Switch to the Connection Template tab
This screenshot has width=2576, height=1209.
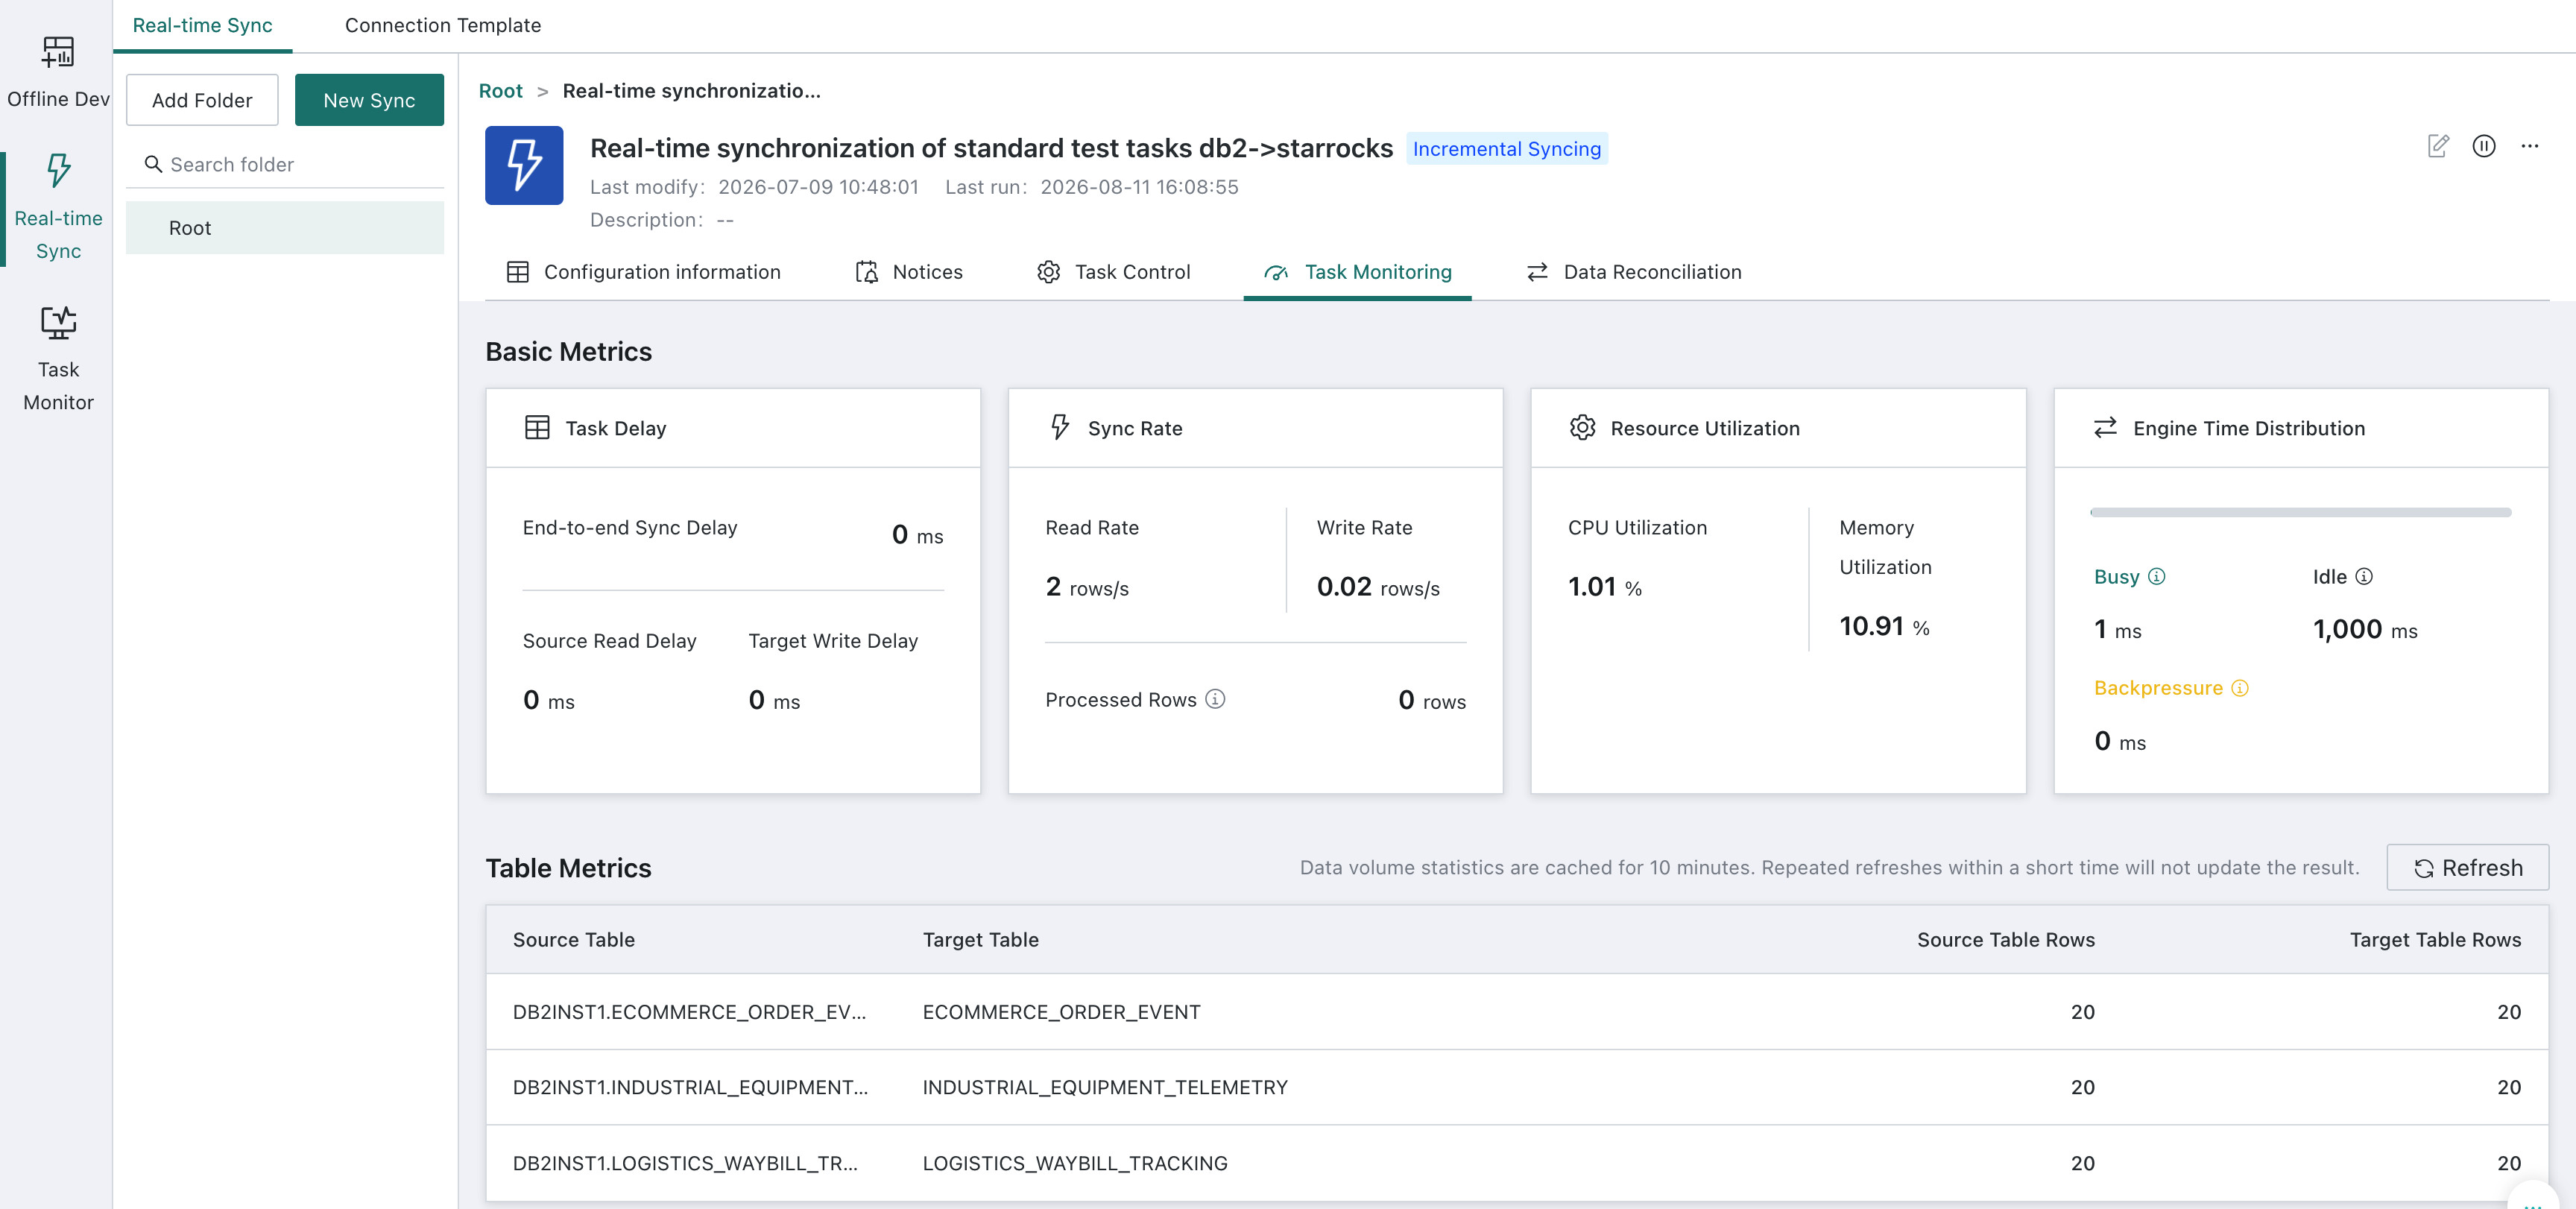click(x=443, y=25)
